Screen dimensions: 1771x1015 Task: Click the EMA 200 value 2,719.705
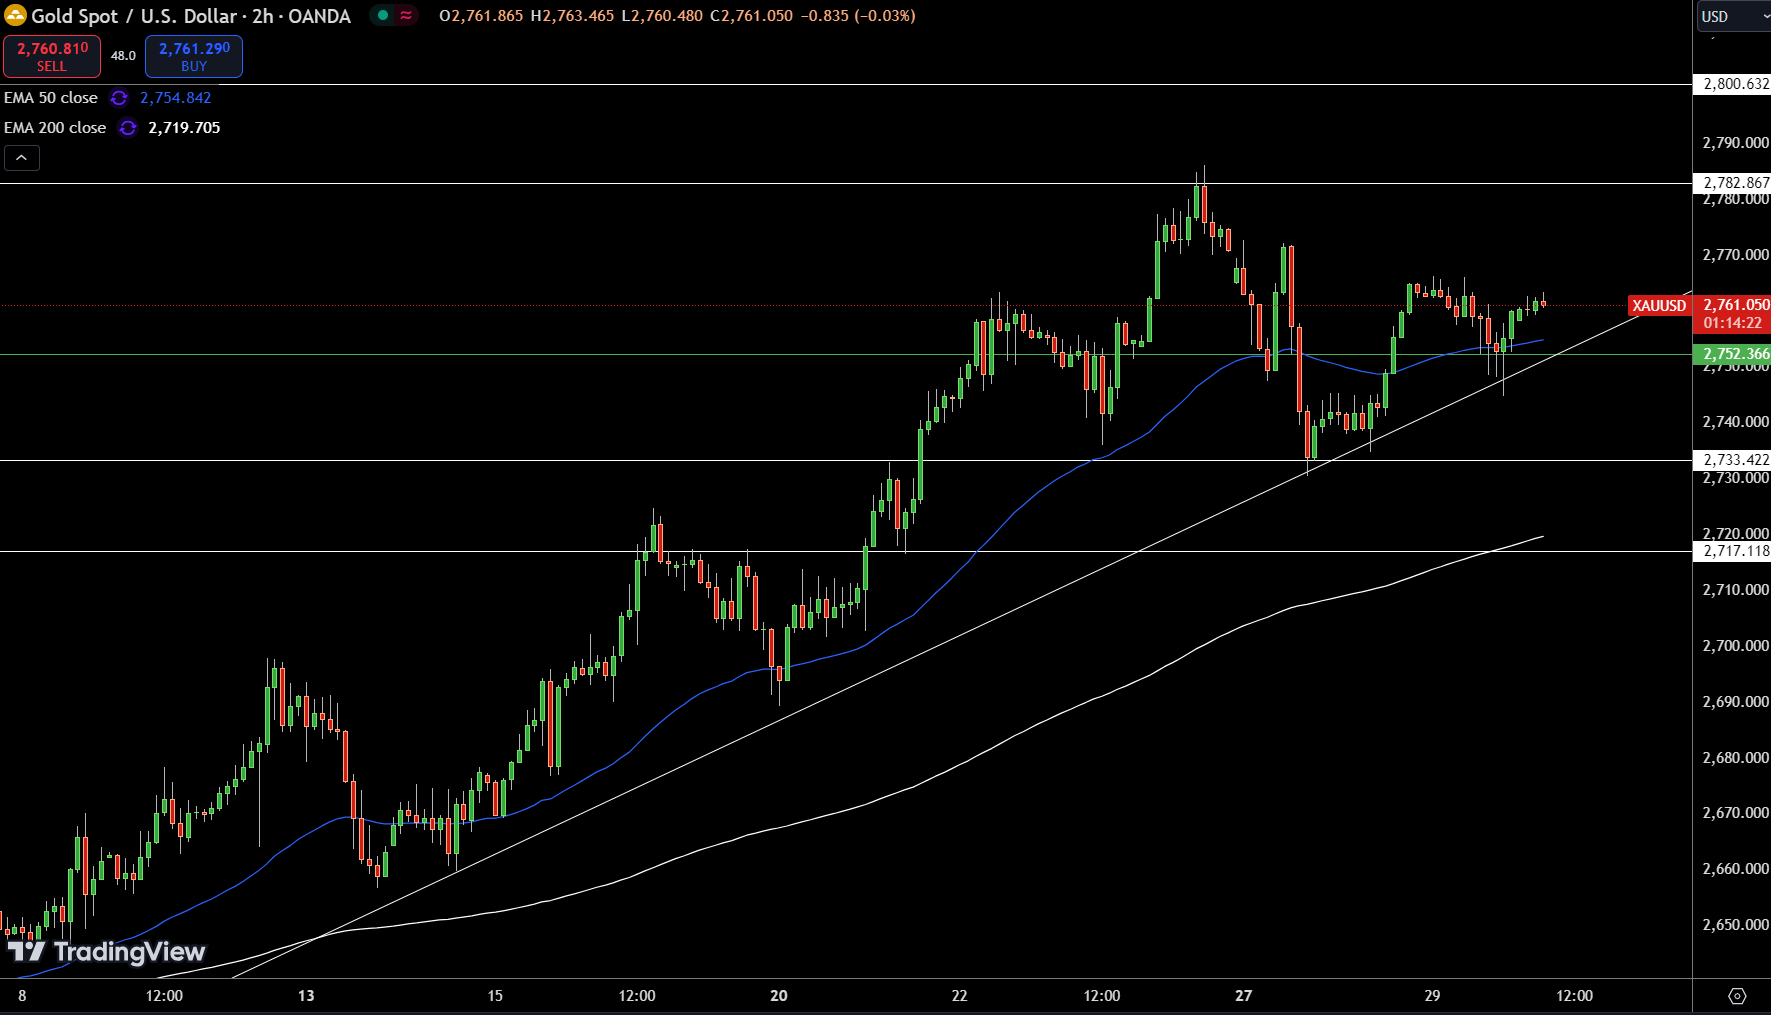click(x=184, y=128)
